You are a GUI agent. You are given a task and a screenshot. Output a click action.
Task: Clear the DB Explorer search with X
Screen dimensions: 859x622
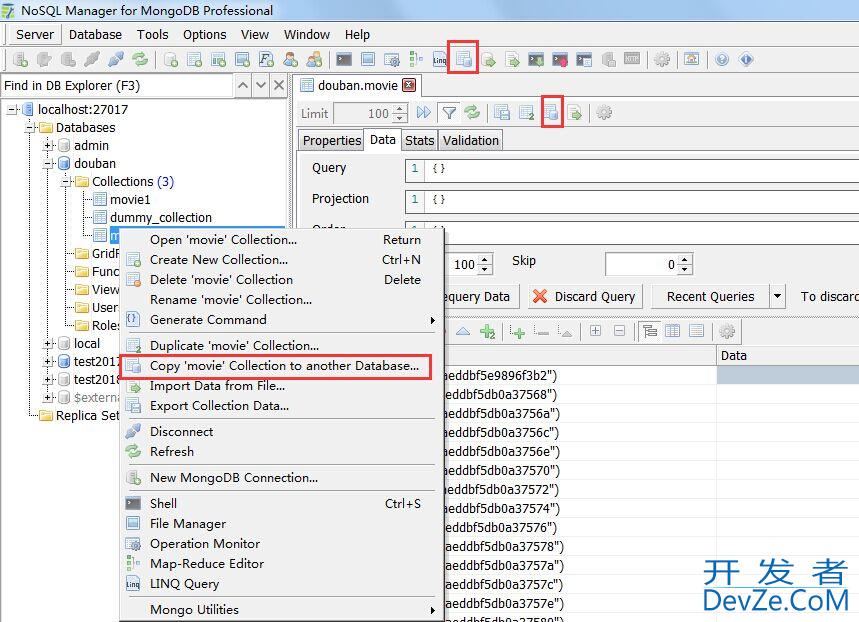(279, 85)
